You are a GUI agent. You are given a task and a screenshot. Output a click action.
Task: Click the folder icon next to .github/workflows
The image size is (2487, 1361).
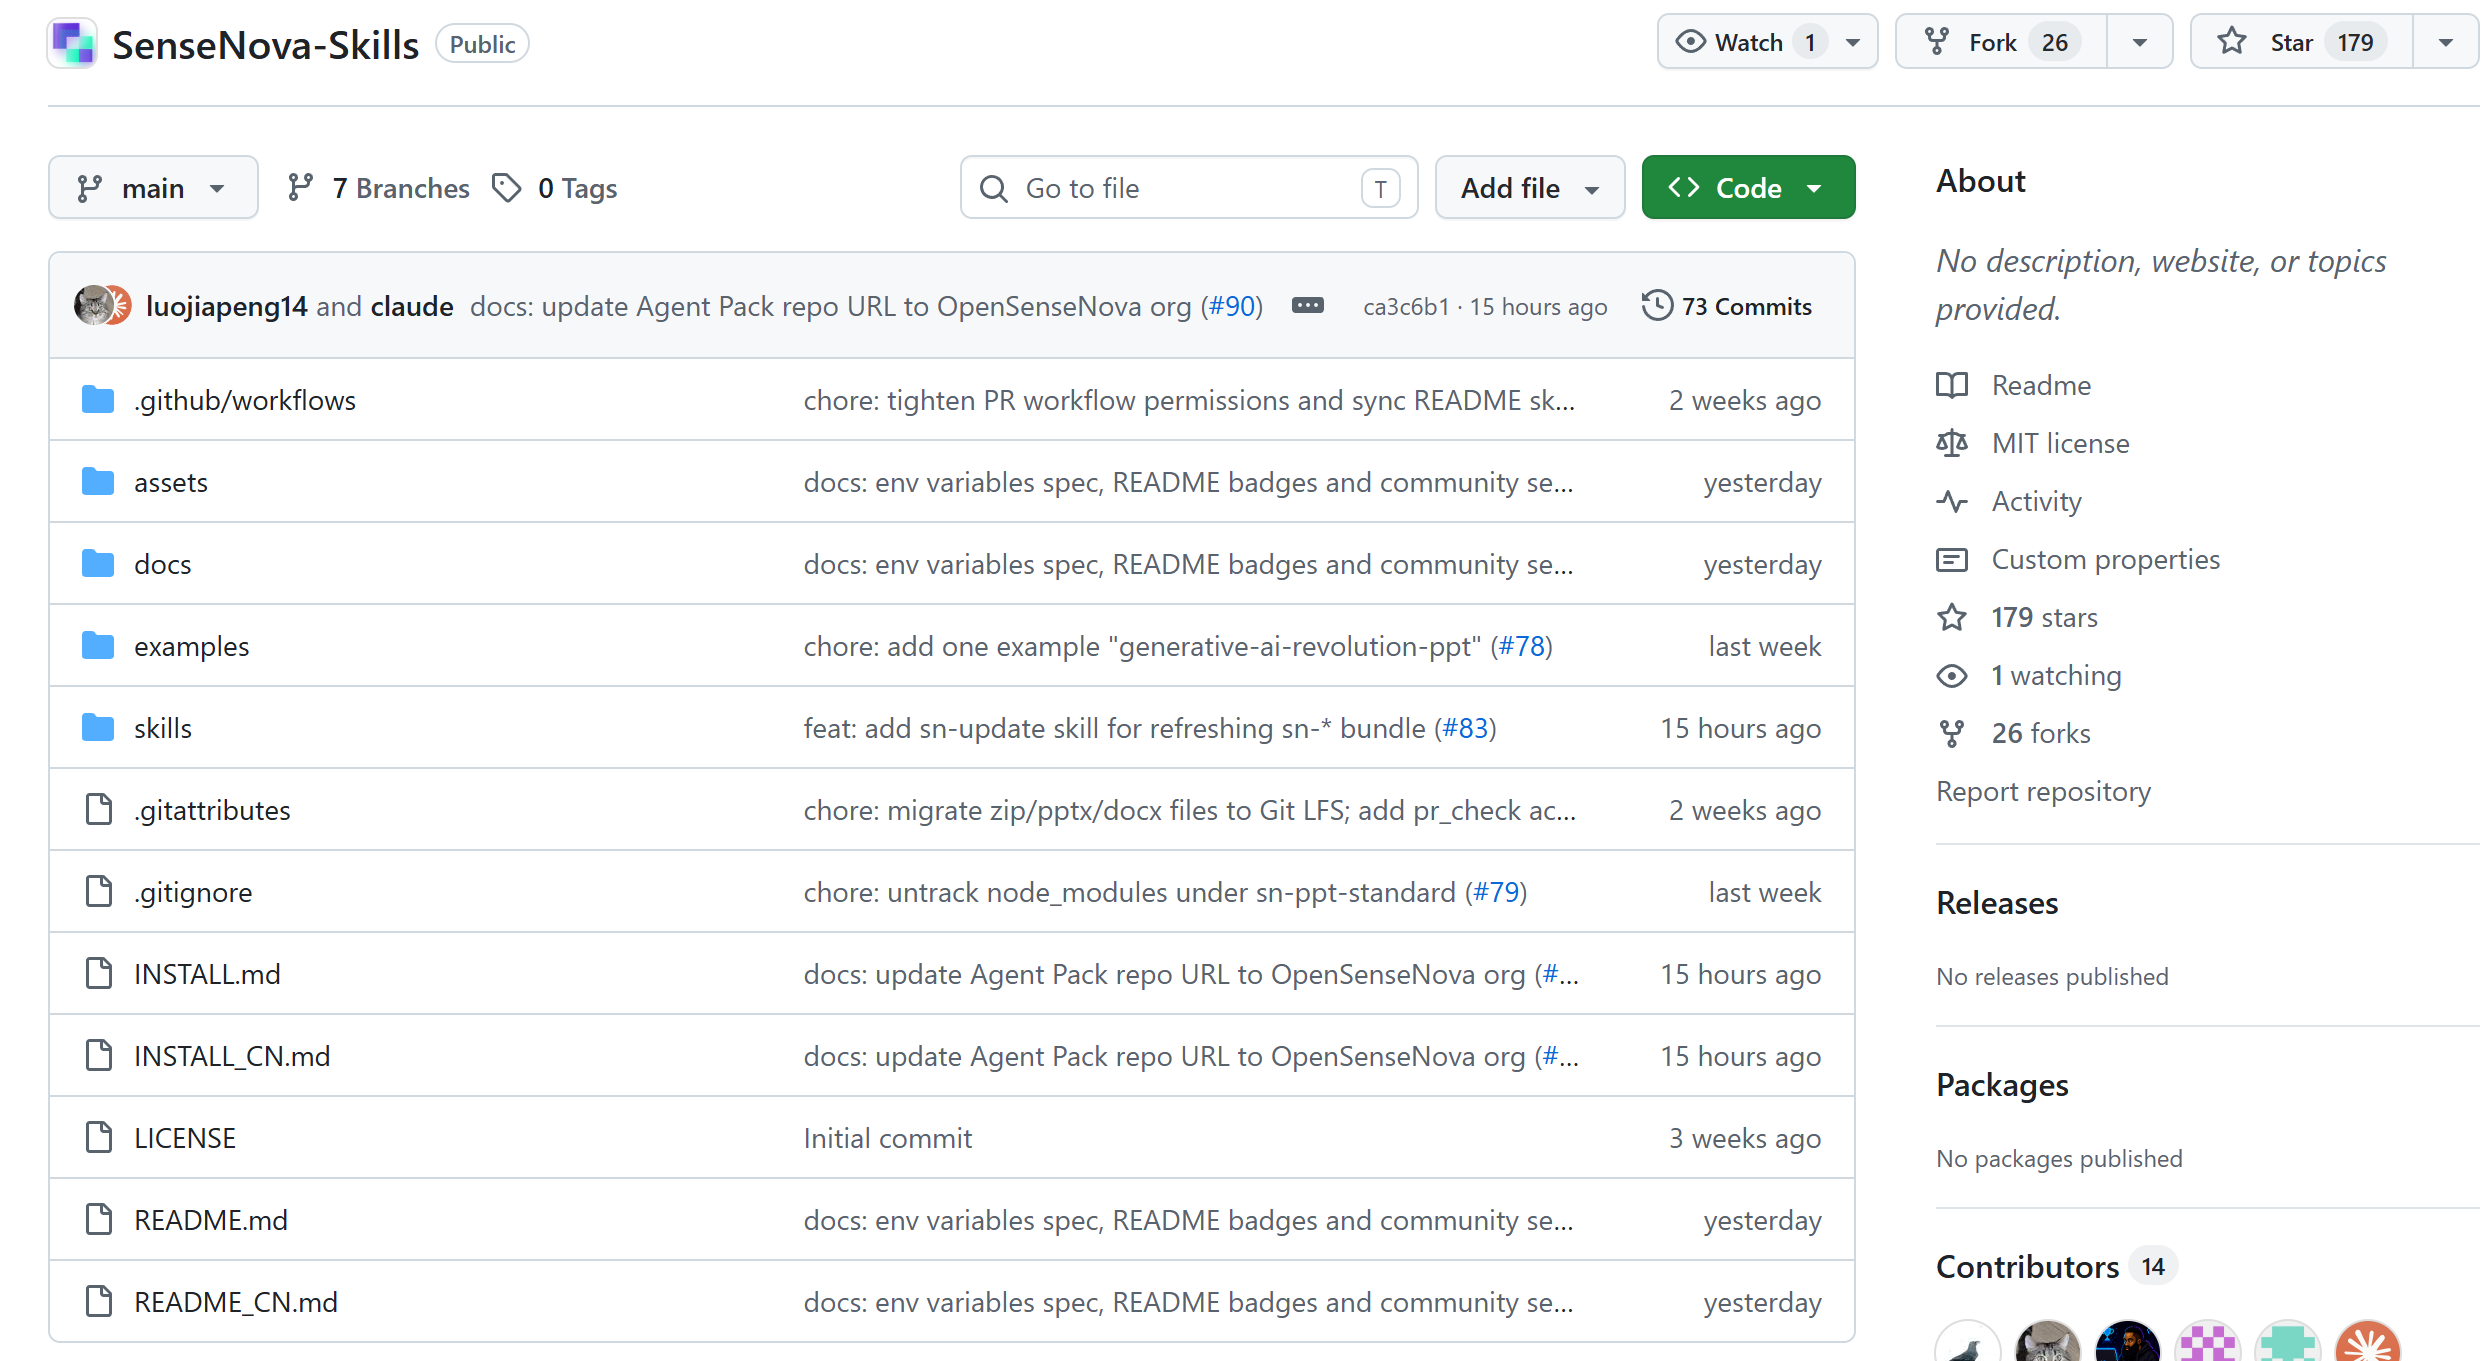click(98, 400)
